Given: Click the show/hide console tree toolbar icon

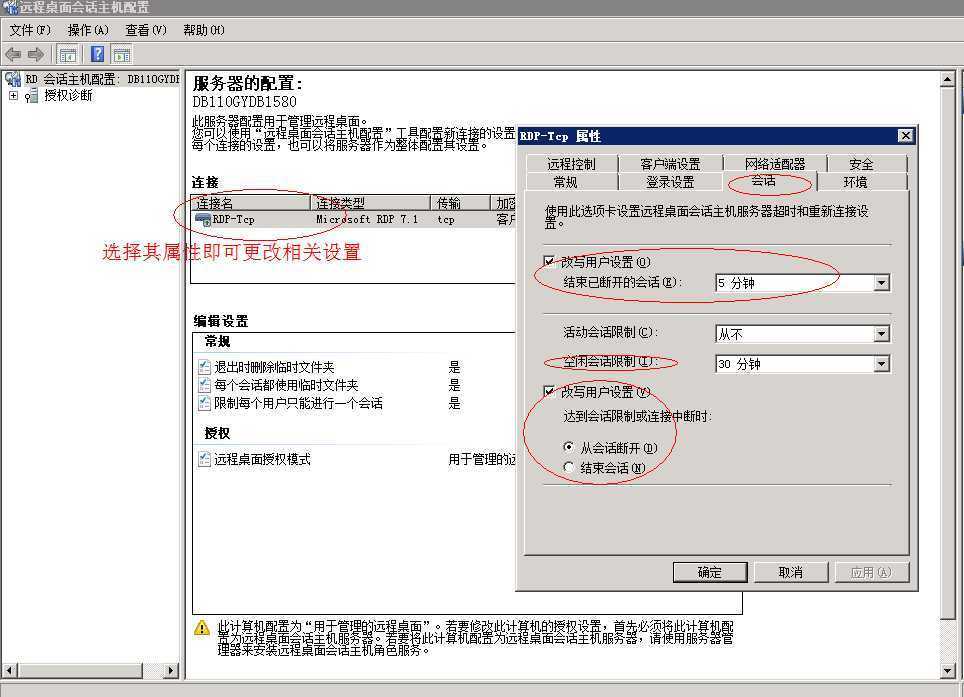Looking at the screenshot, I should click(68, 55).
